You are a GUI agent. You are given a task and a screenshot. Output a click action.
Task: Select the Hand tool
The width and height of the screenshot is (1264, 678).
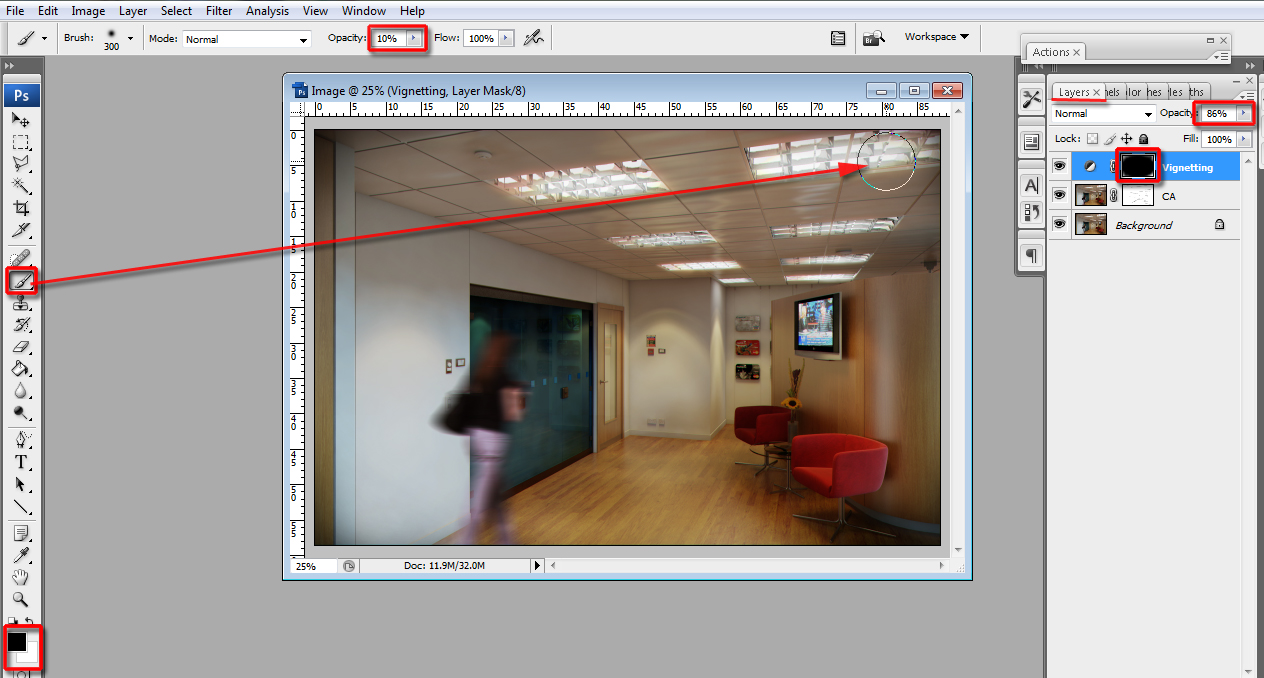21,577
